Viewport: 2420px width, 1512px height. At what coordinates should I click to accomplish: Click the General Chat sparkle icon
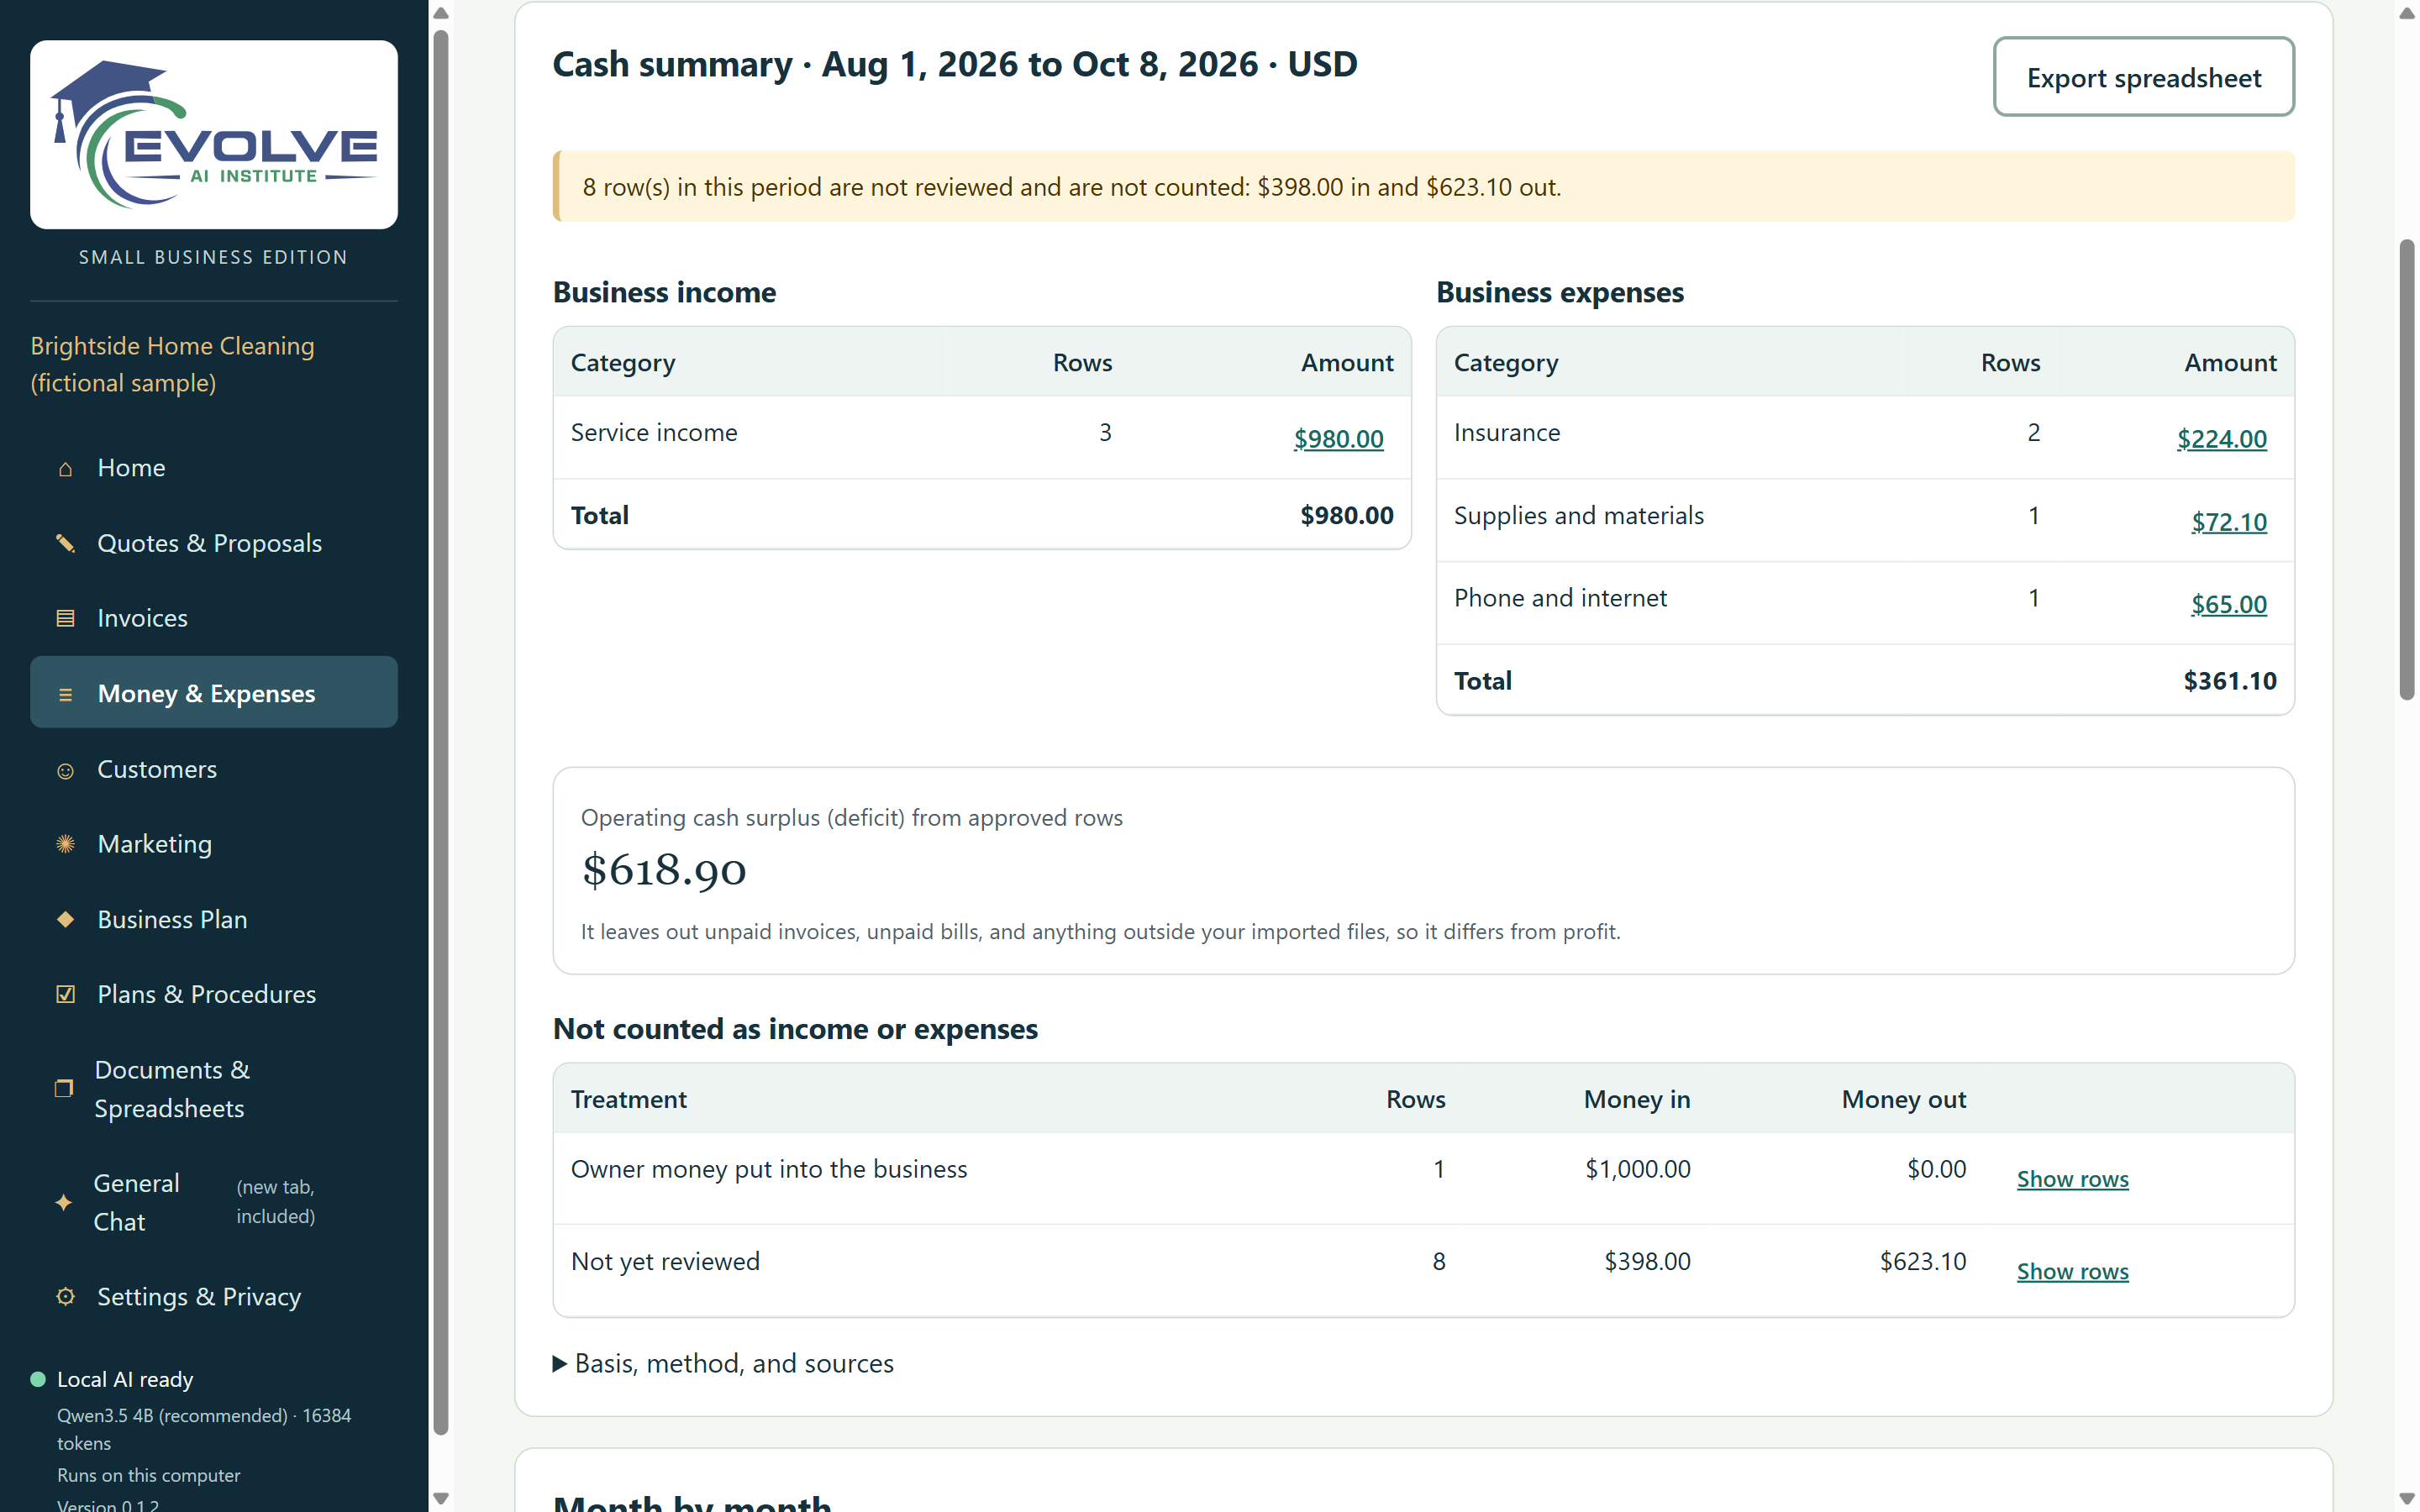64,1203
